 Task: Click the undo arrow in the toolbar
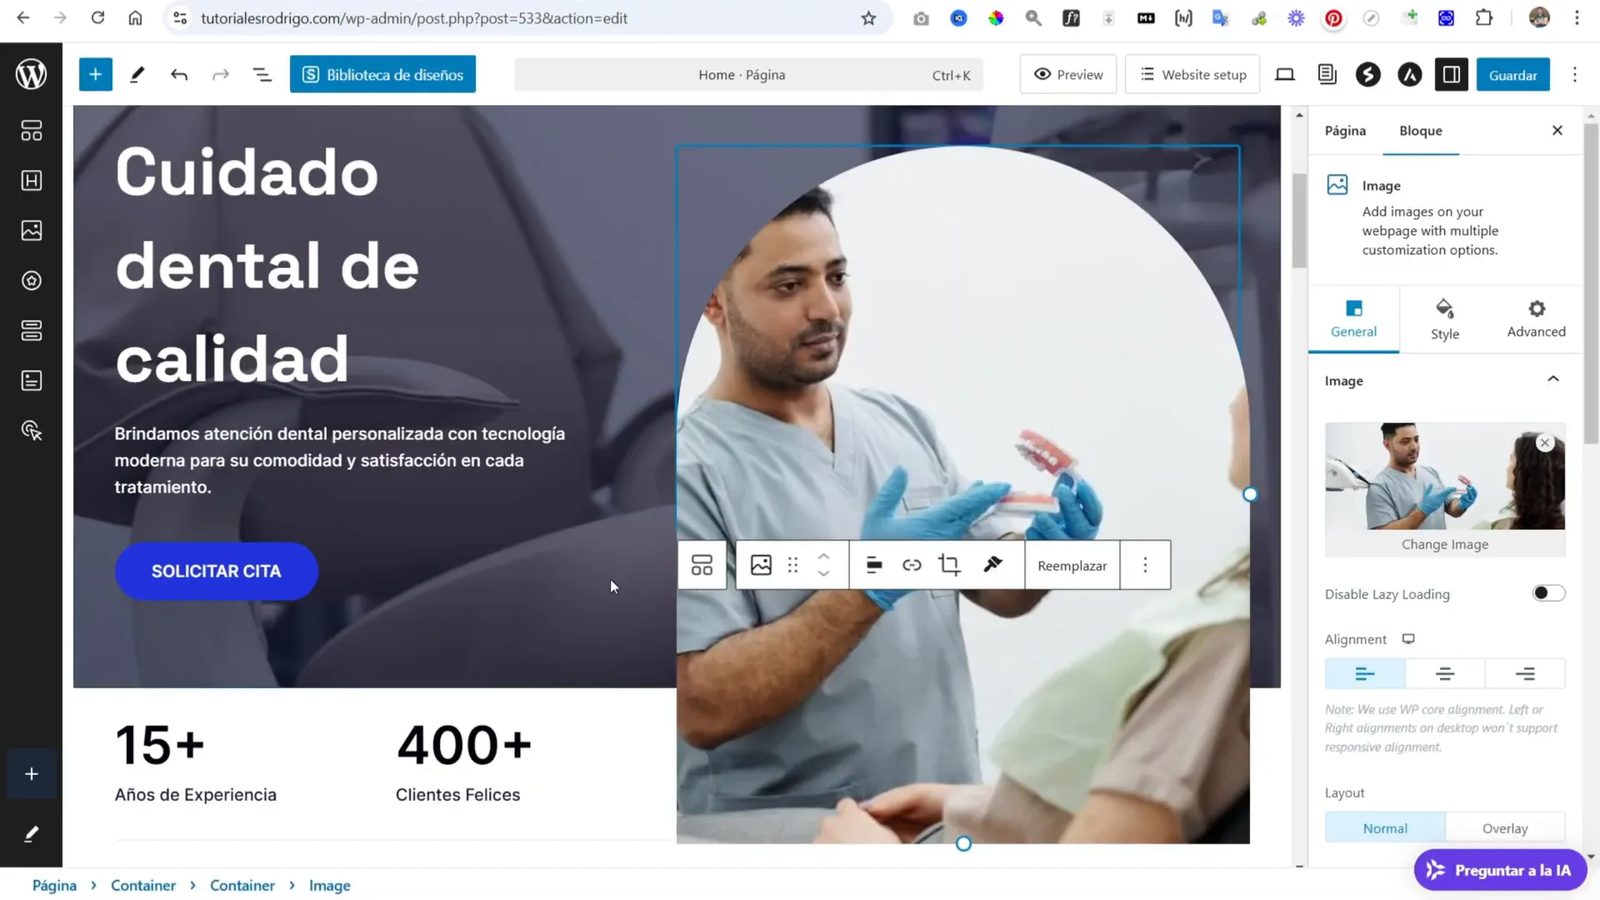coord(179,73)
